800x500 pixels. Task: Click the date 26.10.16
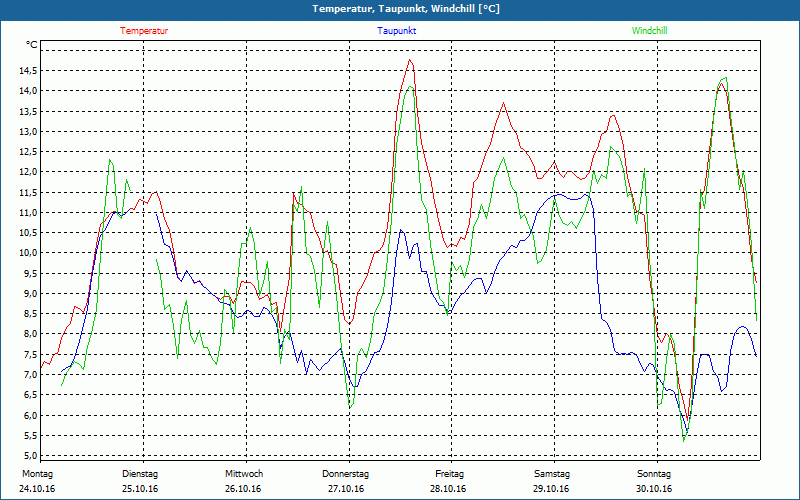tap(243, 489)
